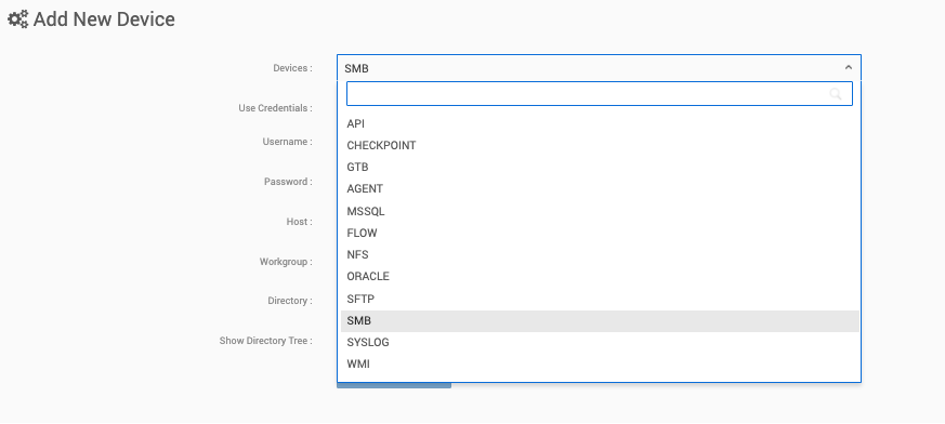Click inside the dropdown search field
This screenshot has width=945, height=424.
(599, 94)
